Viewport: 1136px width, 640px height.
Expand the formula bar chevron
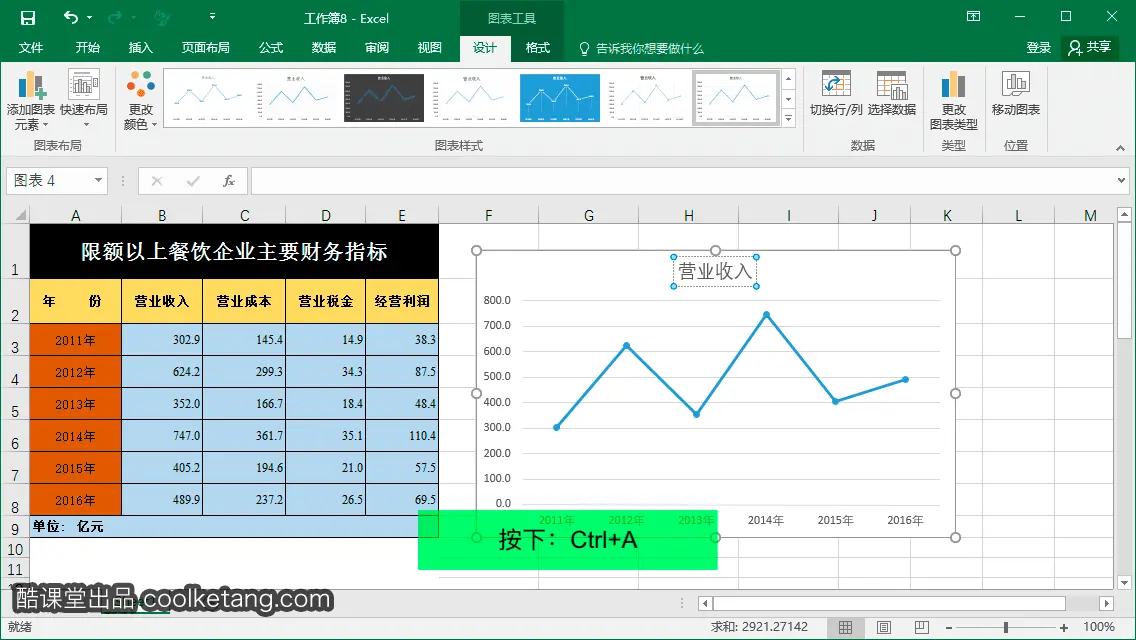coord(1121,180)
